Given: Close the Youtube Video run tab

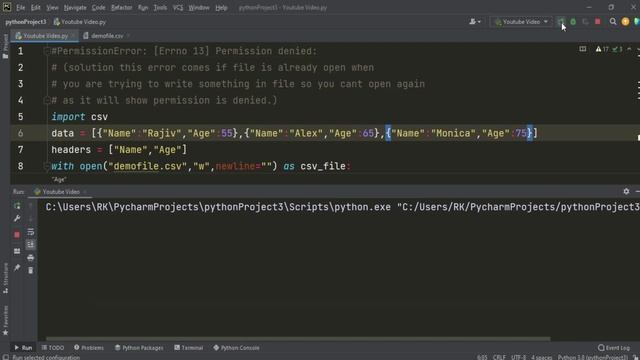Looking at the screenshot, I should tap(84, 191).
